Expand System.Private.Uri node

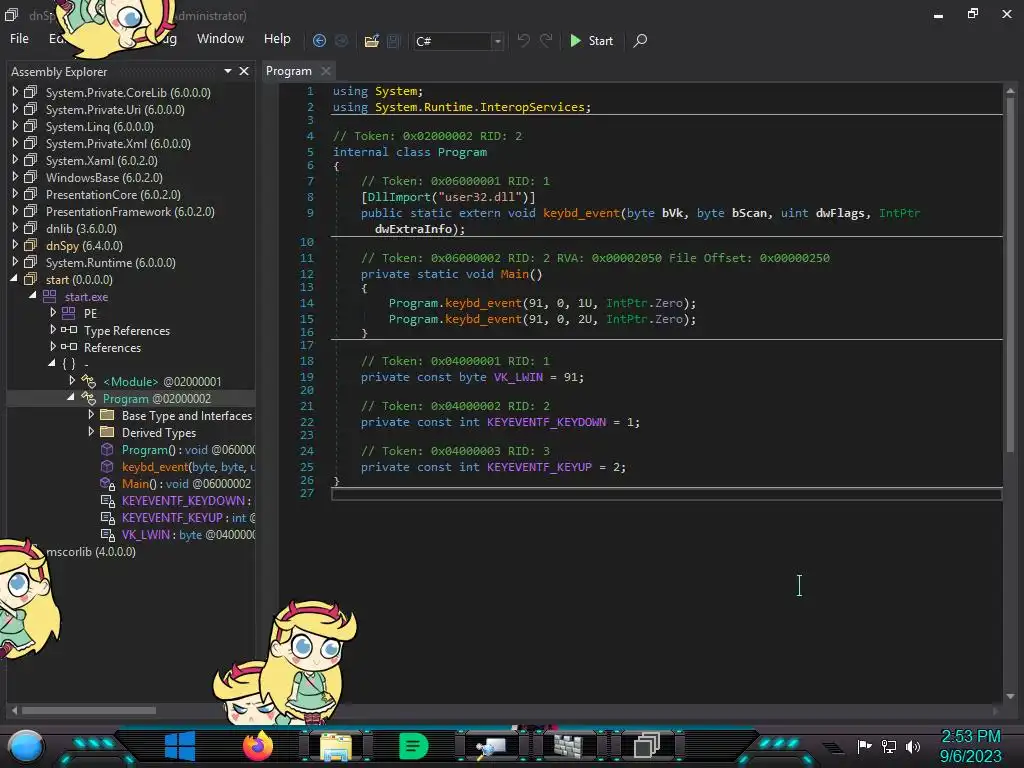pos(15,109)
